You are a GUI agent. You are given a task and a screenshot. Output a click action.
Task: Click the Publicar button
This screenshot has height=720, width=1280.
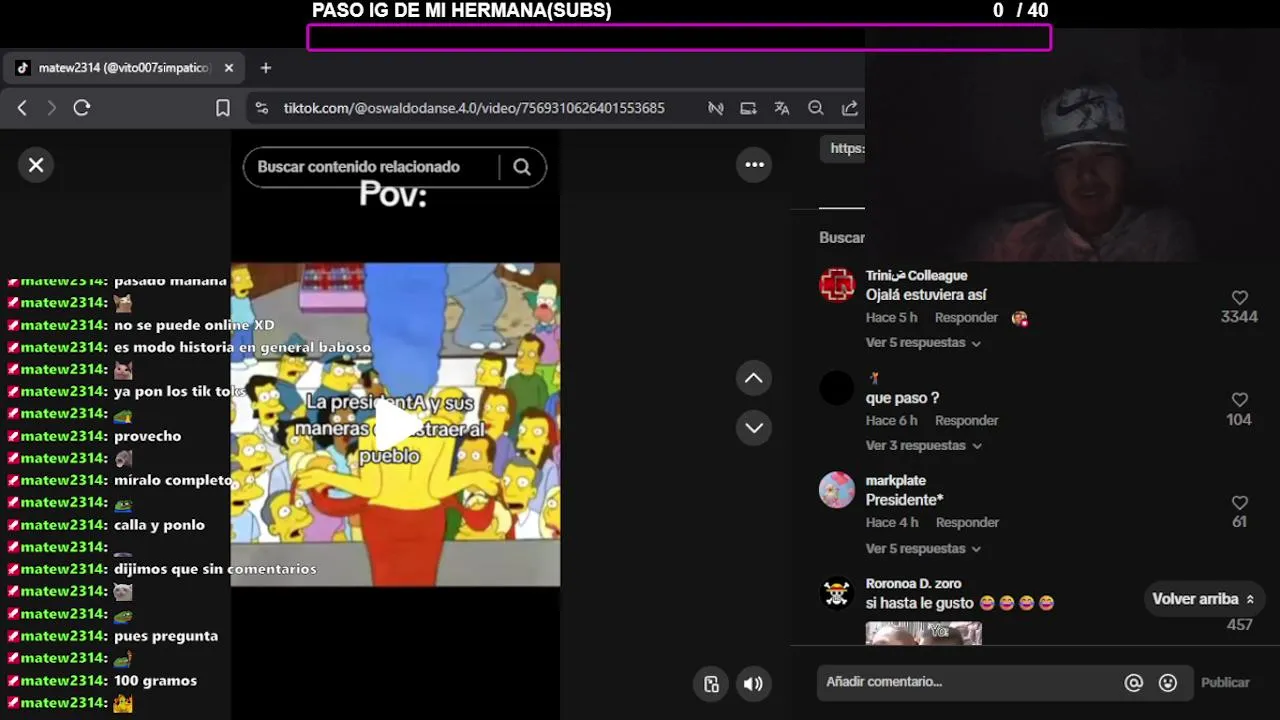coord(1225,683)
